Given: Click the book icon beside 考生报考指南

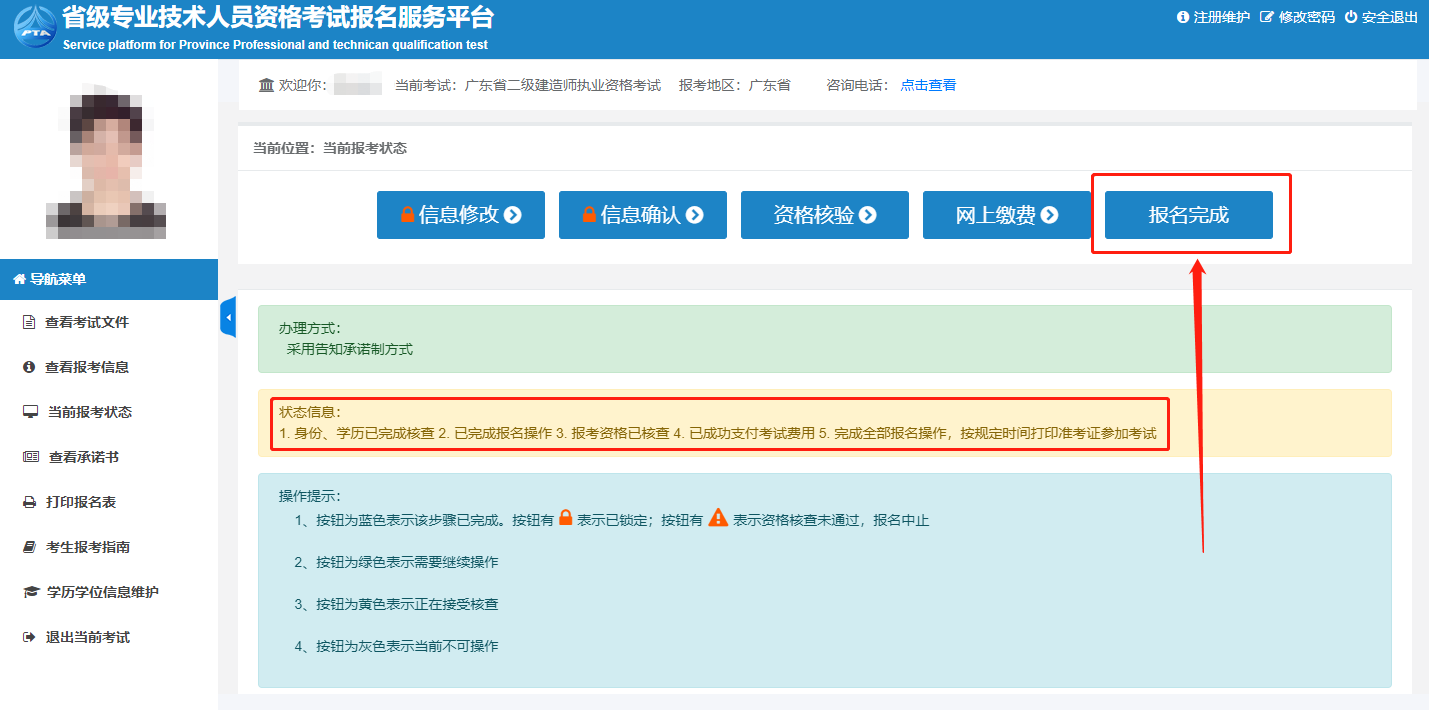Looking at the screenshot, I should coord(29,547).
